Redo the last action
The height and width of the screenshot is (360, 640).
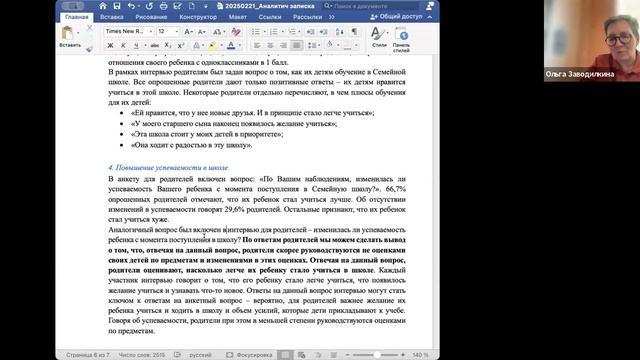pyautogui.click(x=149, y=6)
